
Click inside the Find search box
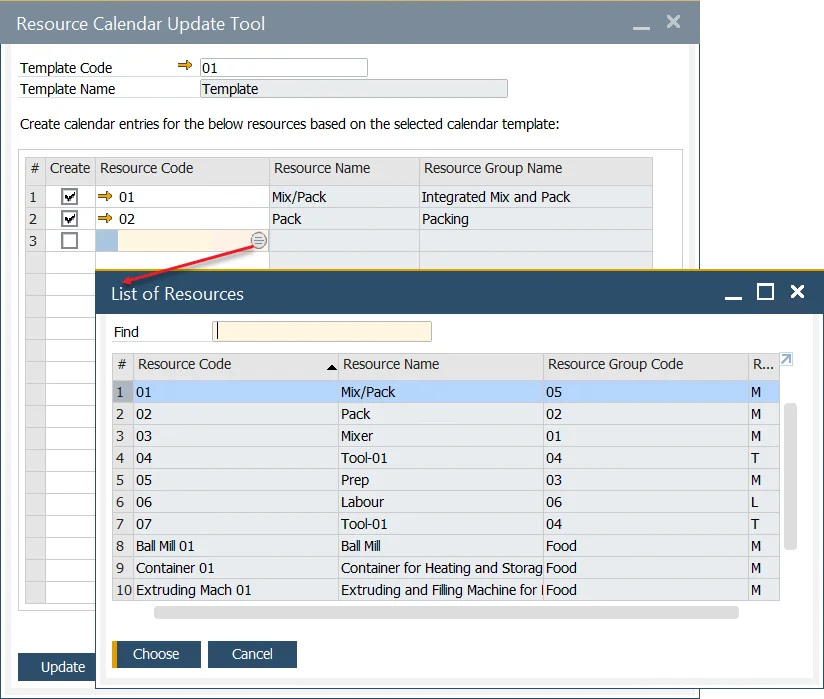pyautogui.click(x=320, y=331)
